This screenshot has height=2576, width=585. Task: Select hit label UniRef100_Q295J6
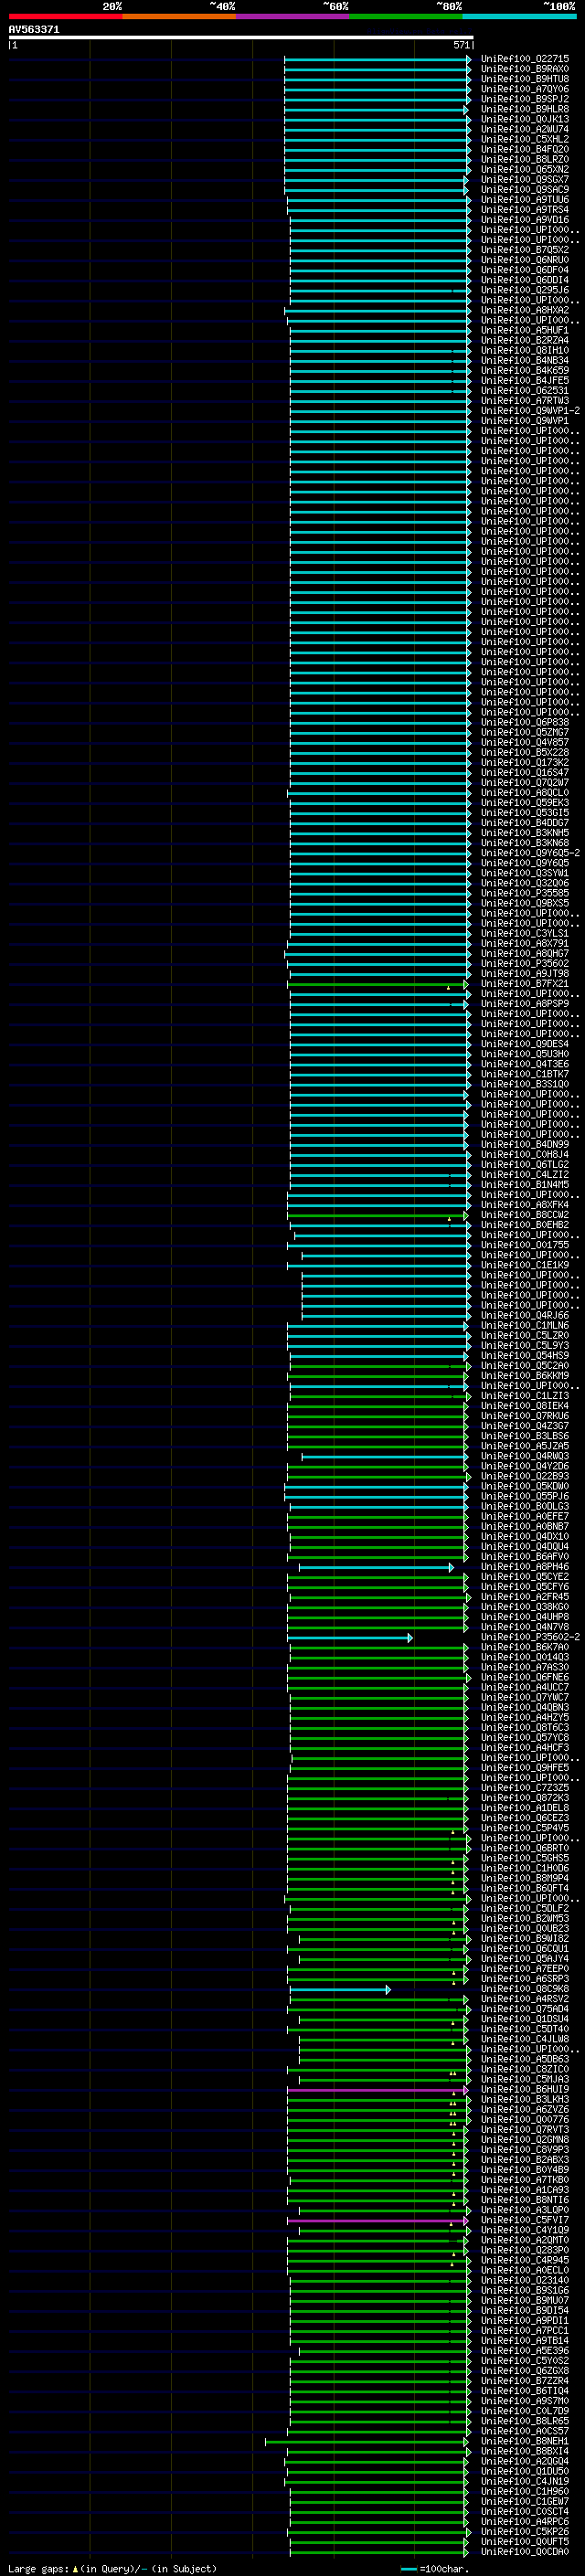pos(524,290)
